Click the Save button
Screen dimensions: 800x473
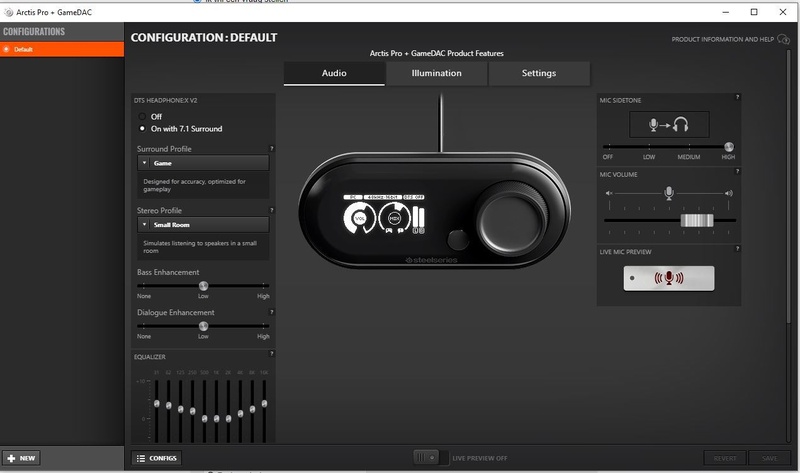pyautogui.click(x=769, y=458)
